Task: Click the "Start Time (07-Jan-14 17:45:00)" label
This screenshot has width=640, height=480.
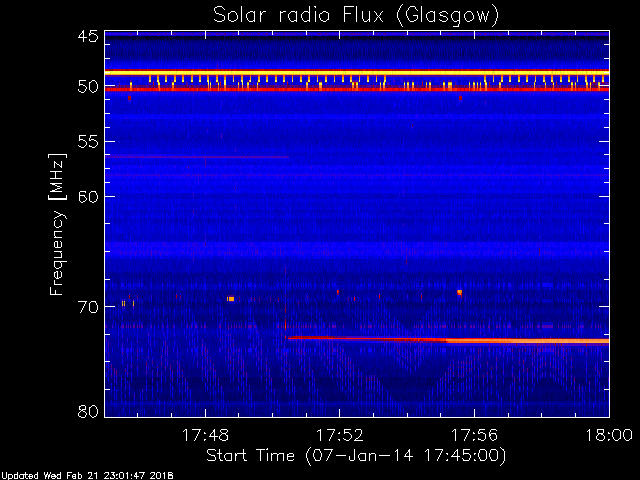Action: tap(356, 455)
